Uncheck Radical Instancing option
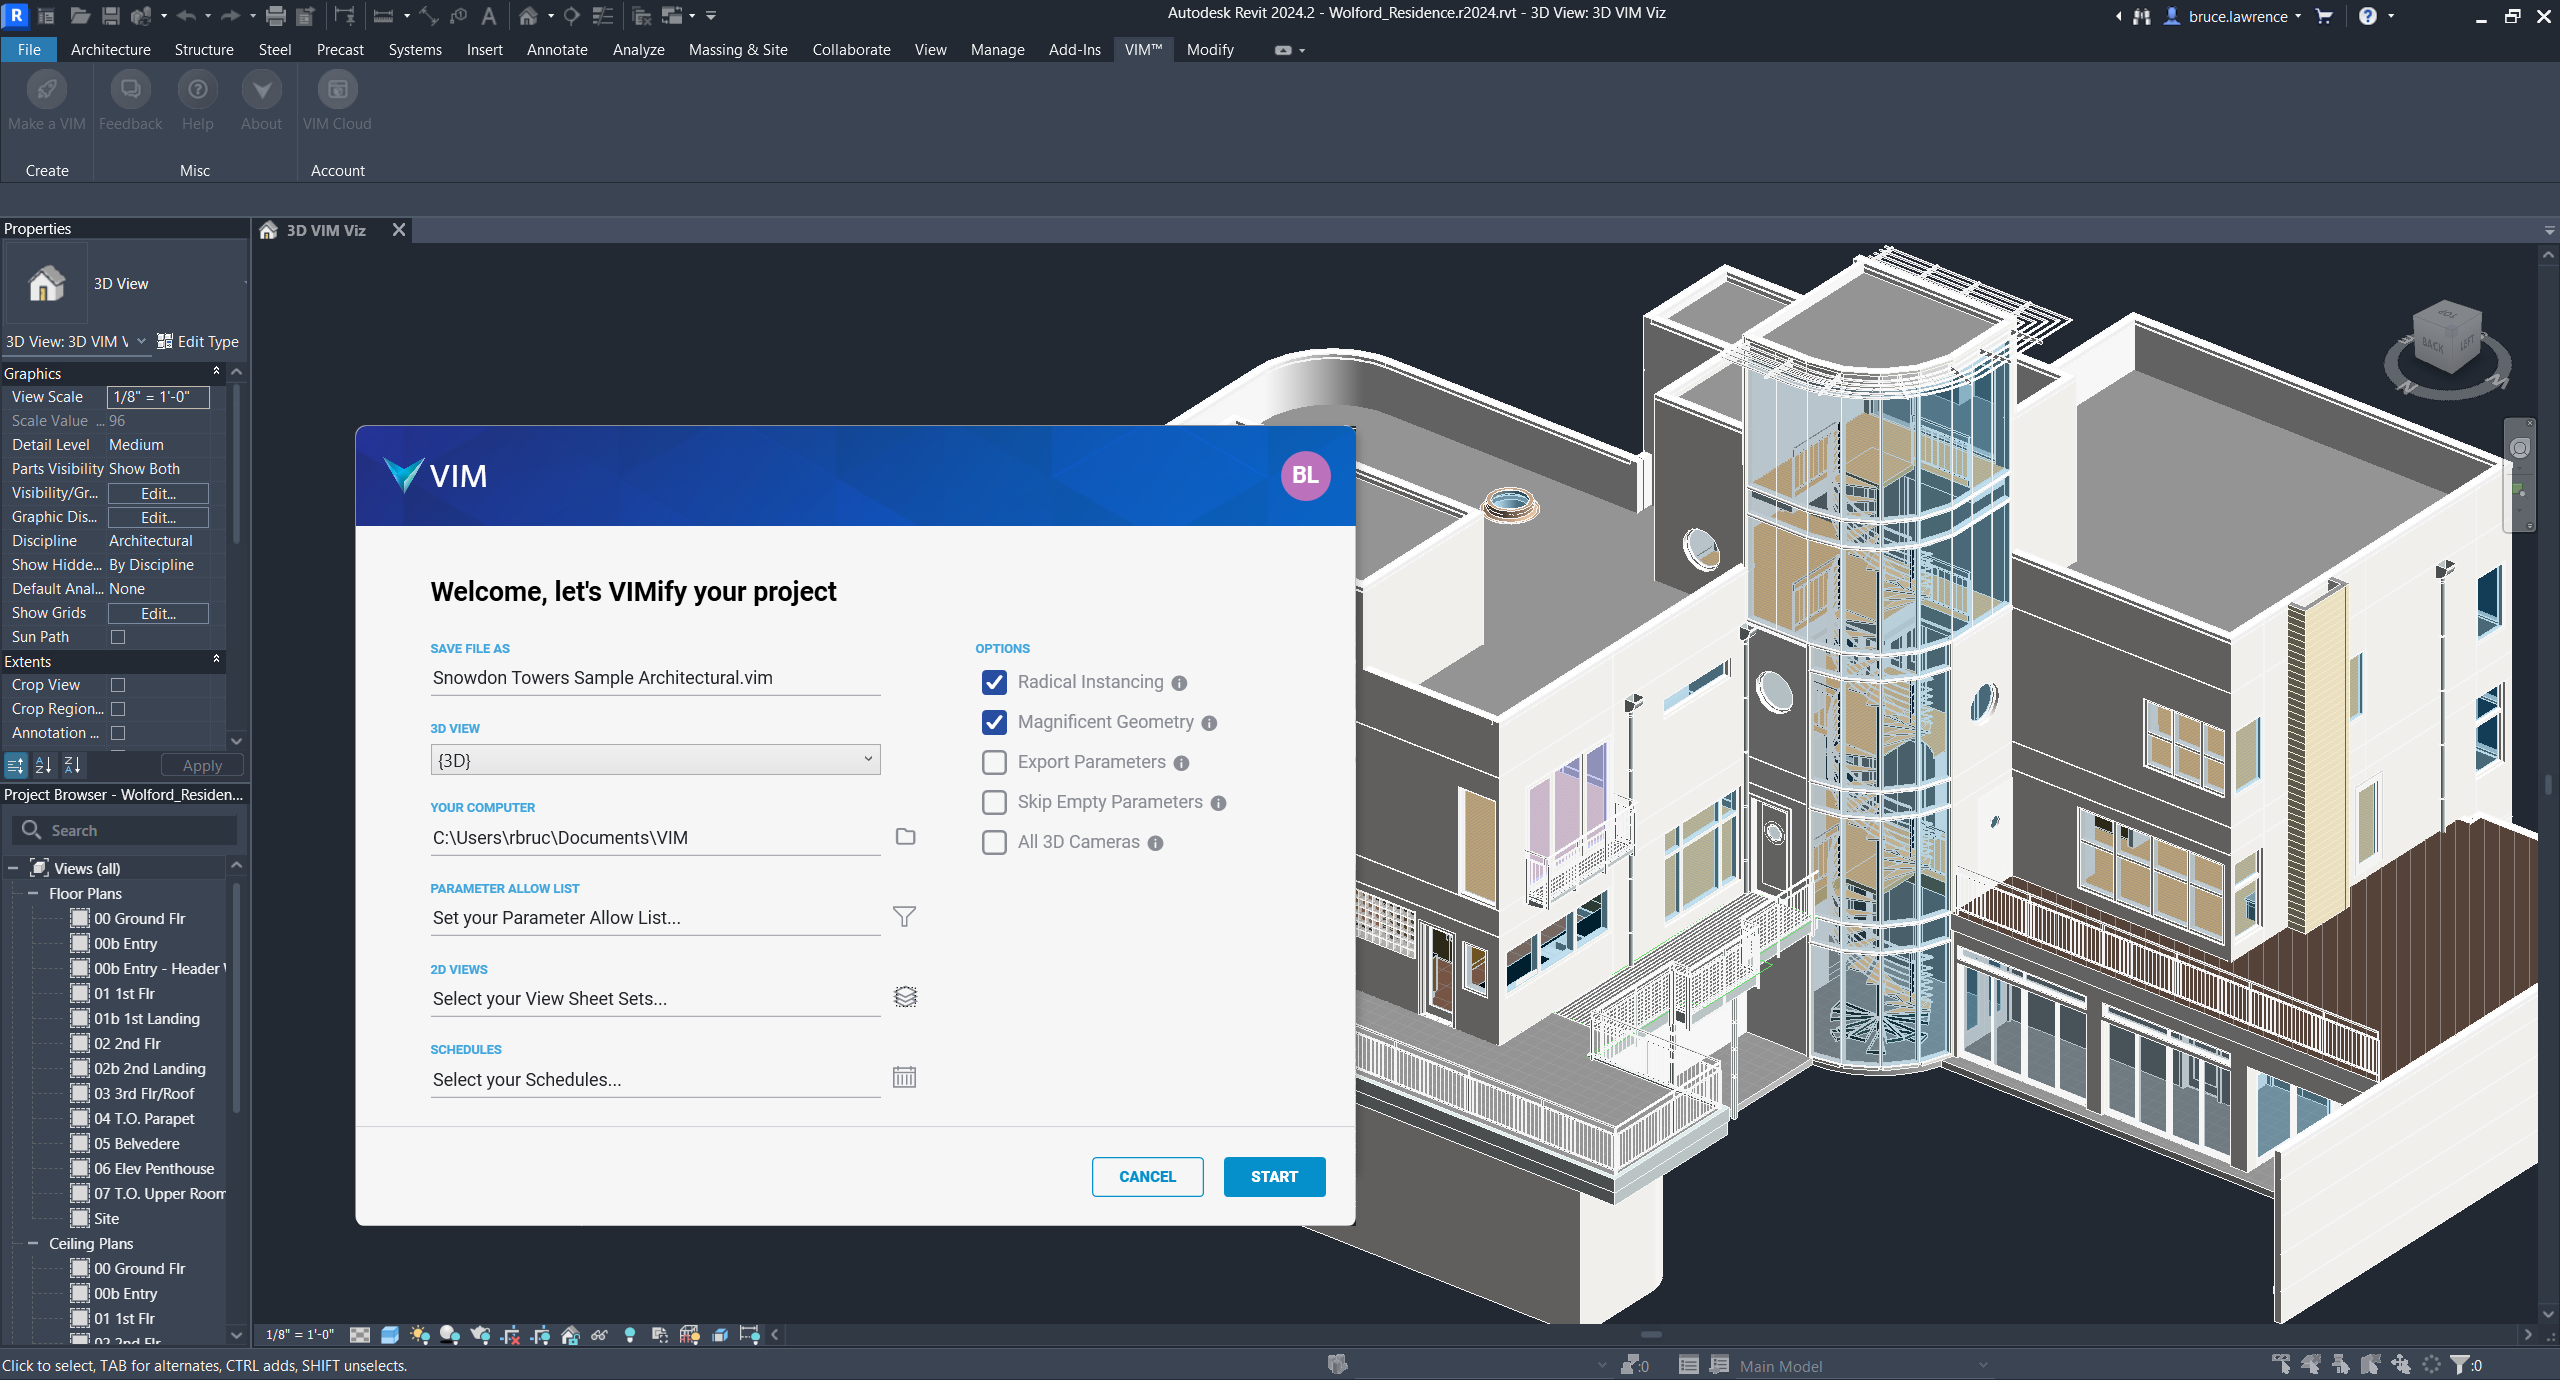Viewport: 2560px width, 1380px height. point(994,682)
